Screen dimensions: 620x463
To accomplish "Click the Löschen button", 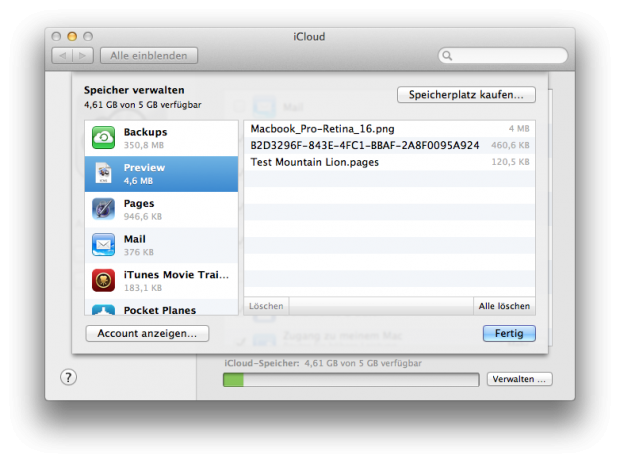I will click(x=266, y=306).
